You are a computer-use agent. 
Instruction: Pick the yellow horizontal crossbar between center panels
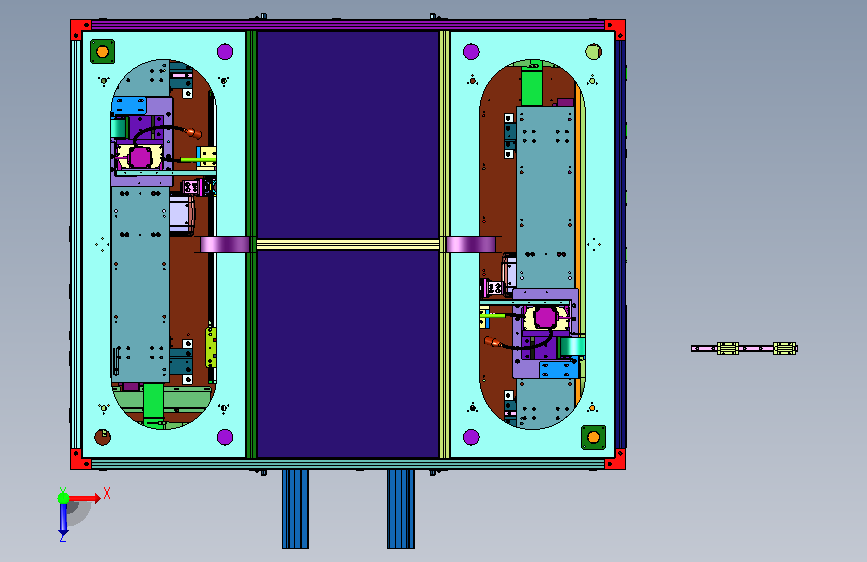click(x=348, y=244)
